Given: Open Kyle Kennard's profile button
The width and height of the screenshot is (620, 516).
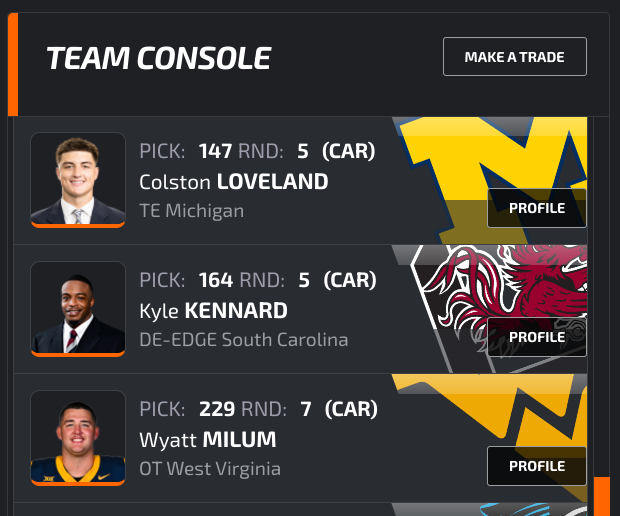Looking at the screenshot, I should click(x=536, y=337).
